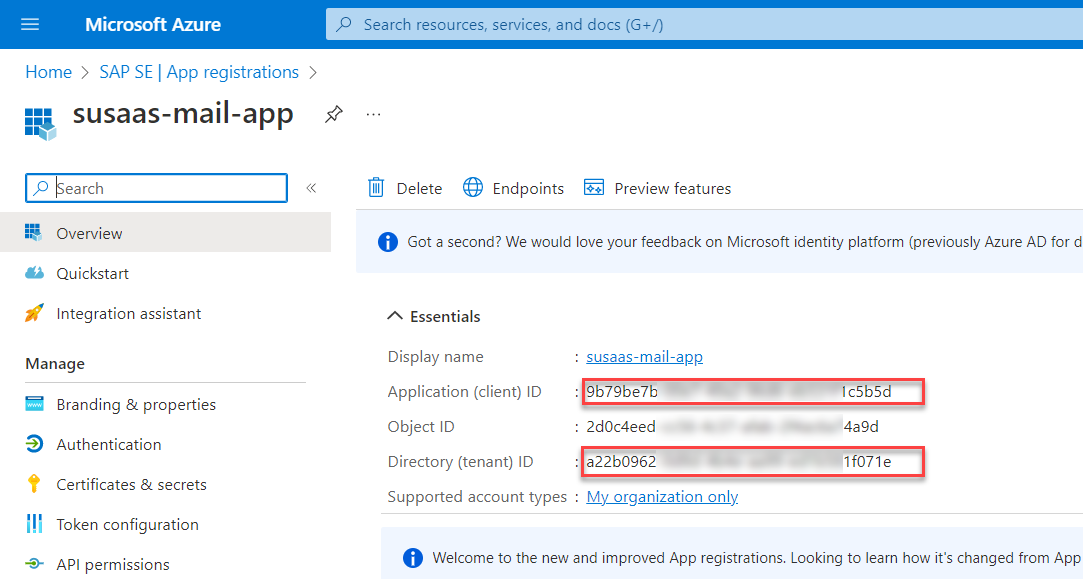
Task: Pin susaas-mail-app to dashboard
Action: [x=334, y=114]
